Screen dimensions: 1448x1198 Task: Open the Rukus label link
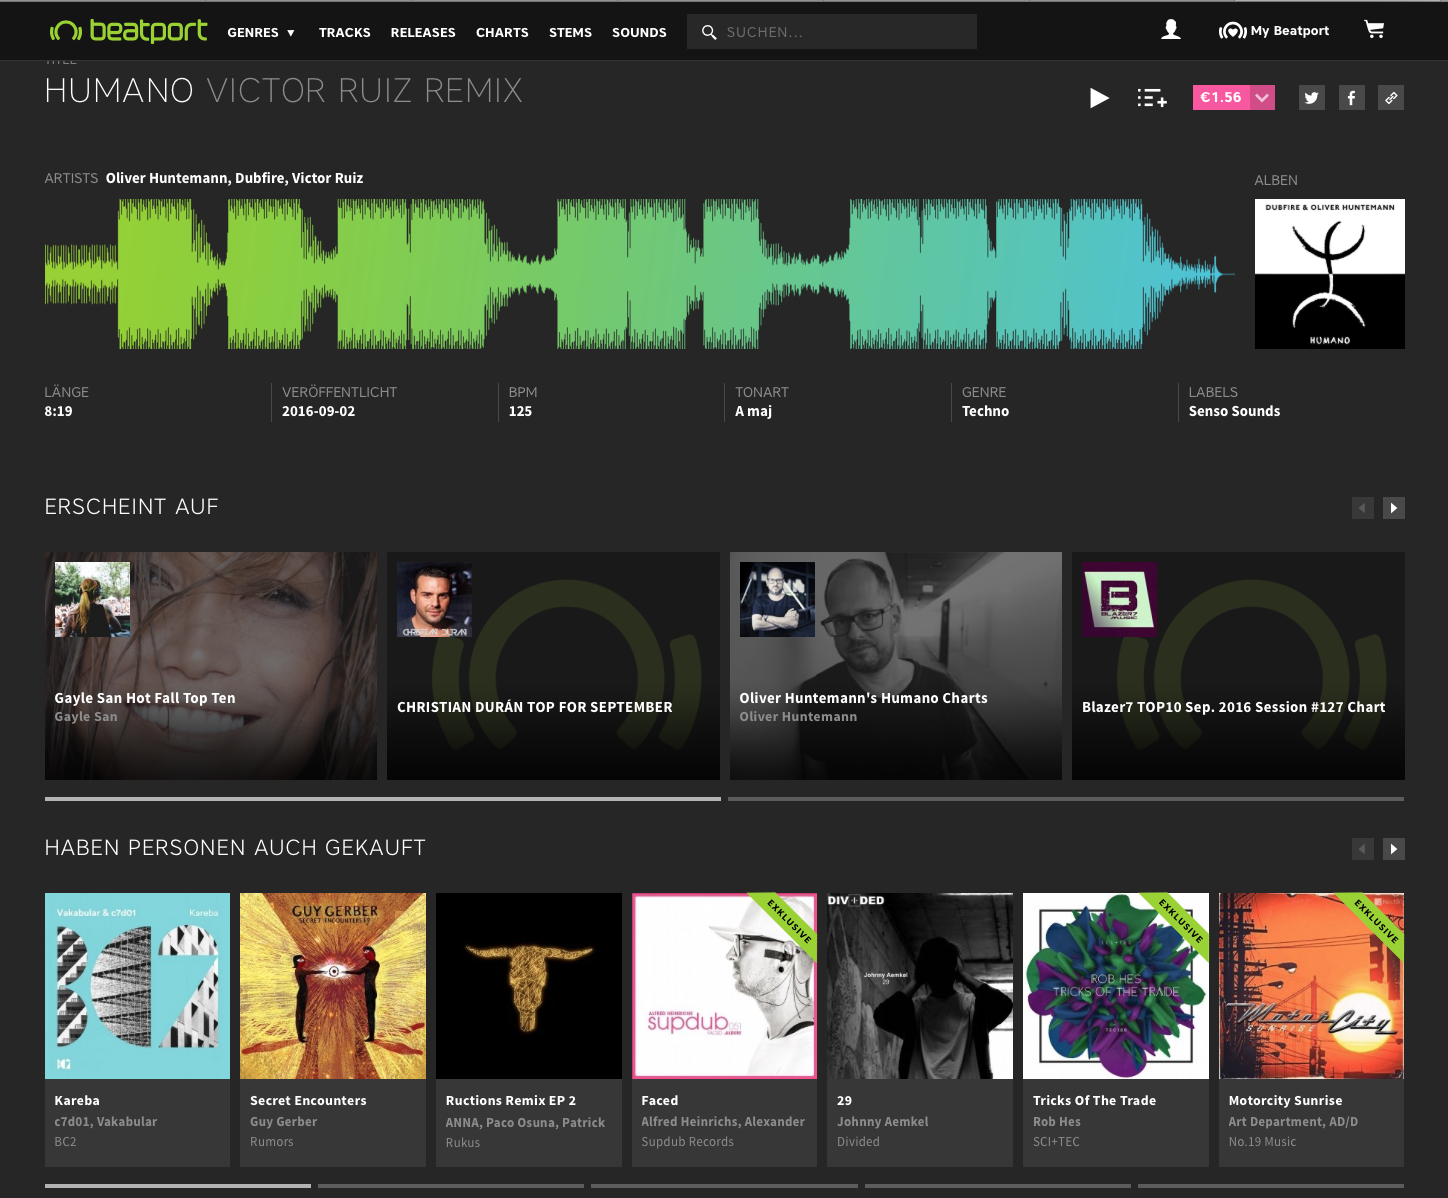(463, 1143)
